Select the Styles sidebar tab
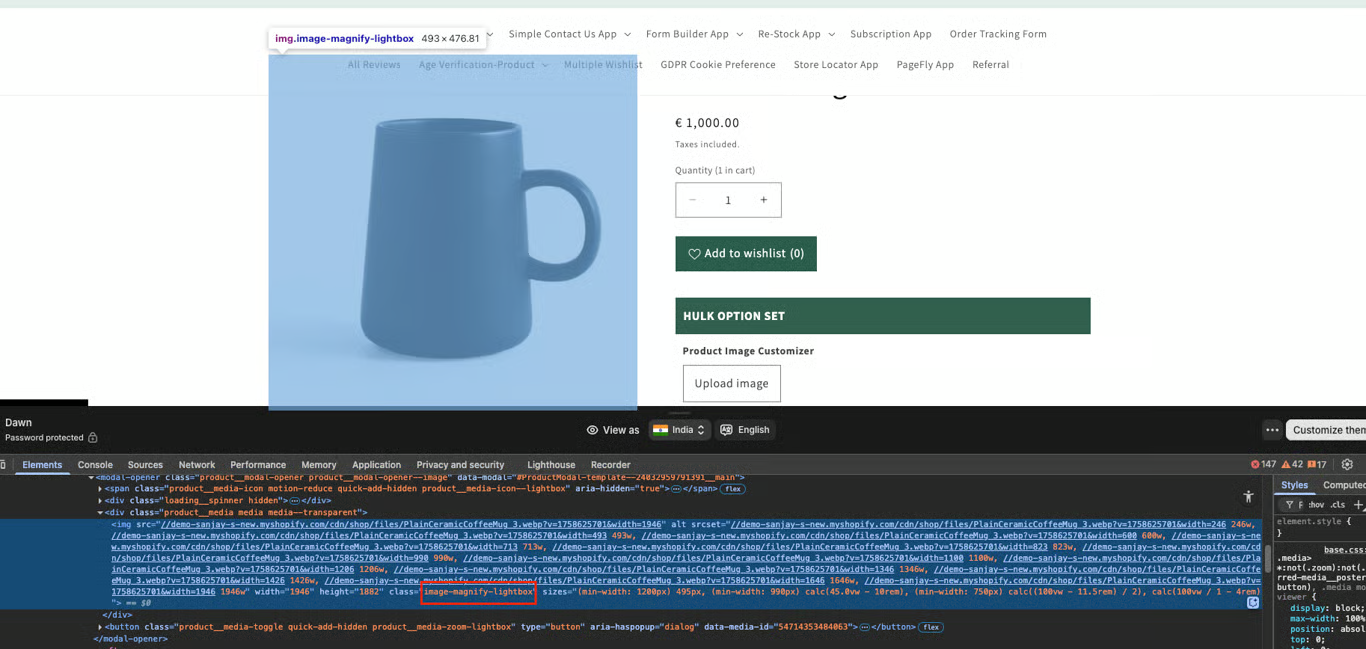The image size is (1366, 649). [1294, 485]
